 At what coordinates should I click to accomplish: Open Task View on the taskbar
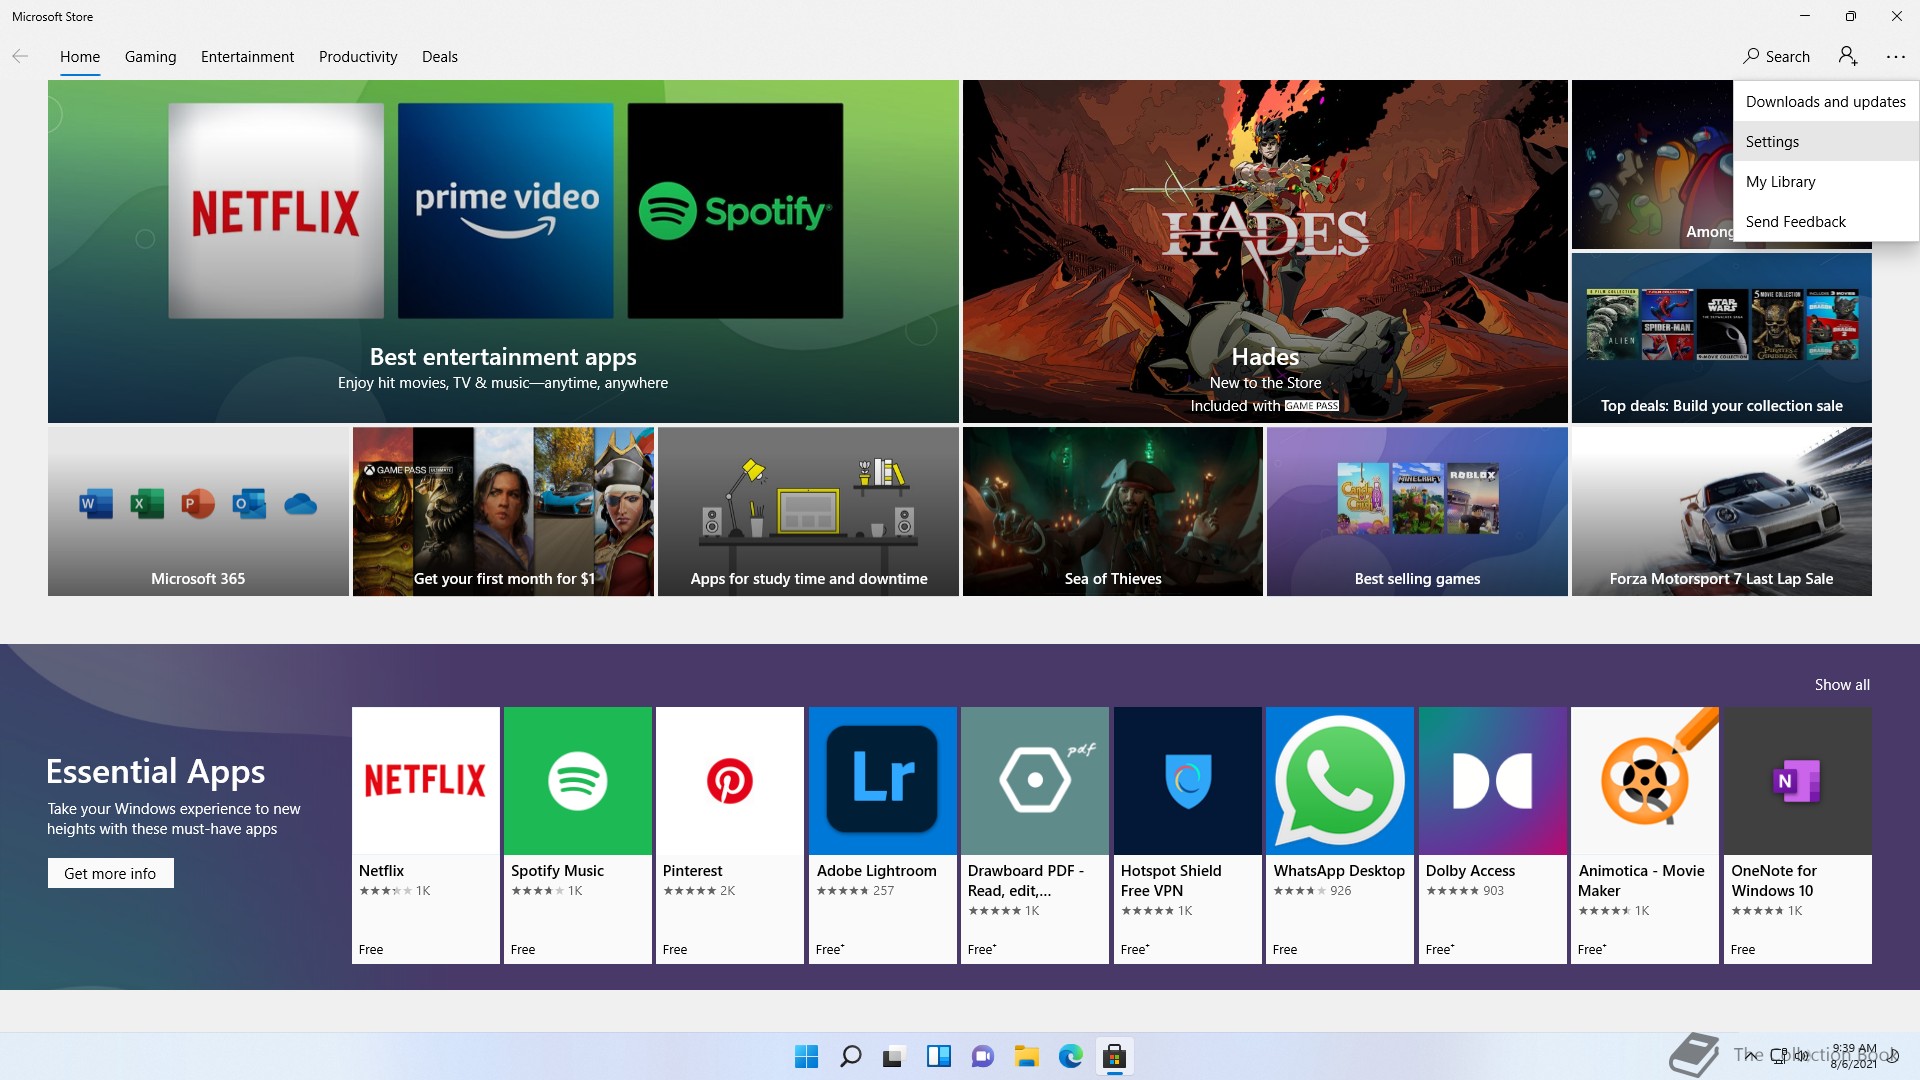point(894,1056)
